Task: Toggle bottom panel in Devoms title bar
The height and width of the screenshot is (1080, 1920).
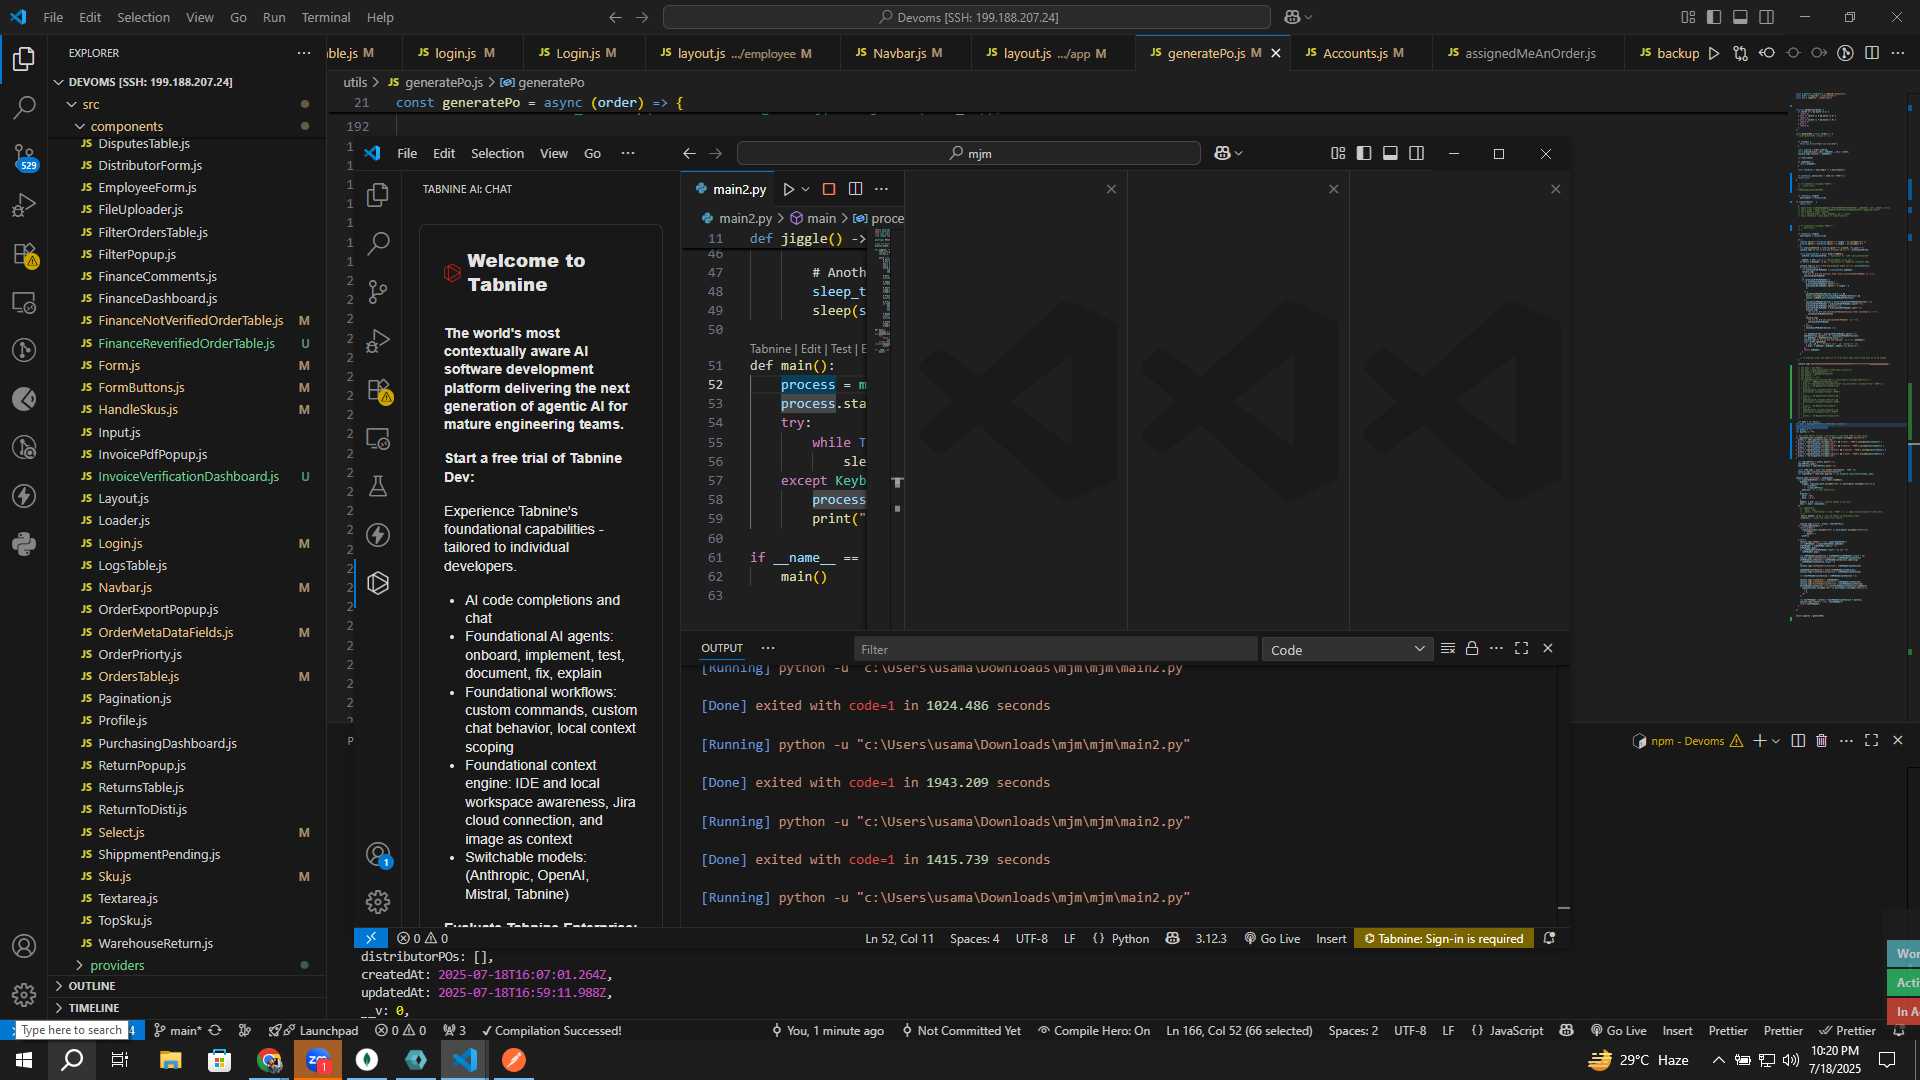Action: pos(1740,17)
